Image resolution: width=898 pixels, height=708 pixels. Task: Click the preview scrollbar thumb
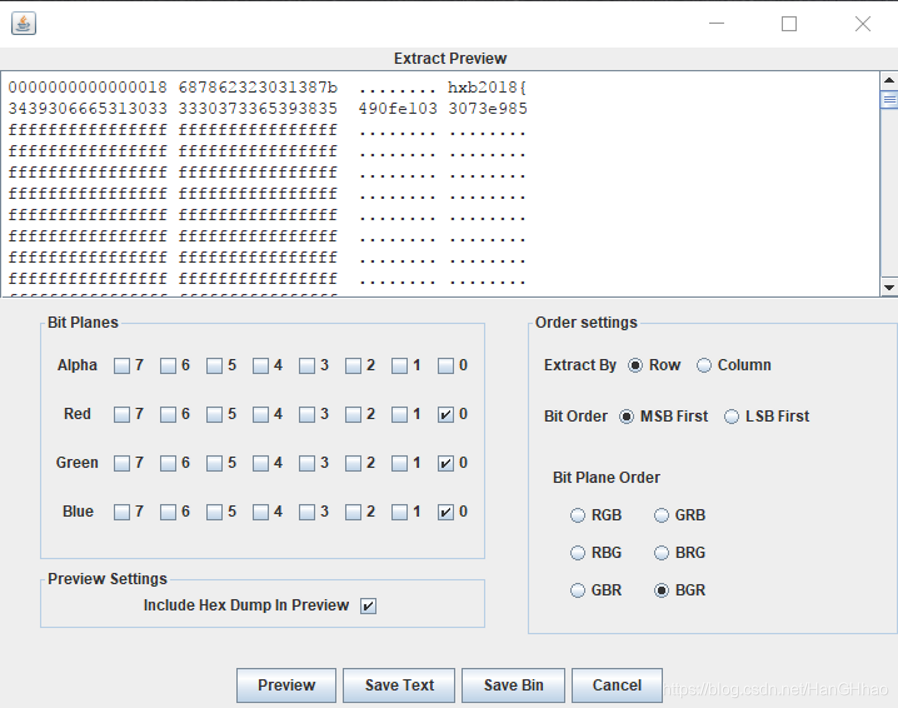click(889, 100)
